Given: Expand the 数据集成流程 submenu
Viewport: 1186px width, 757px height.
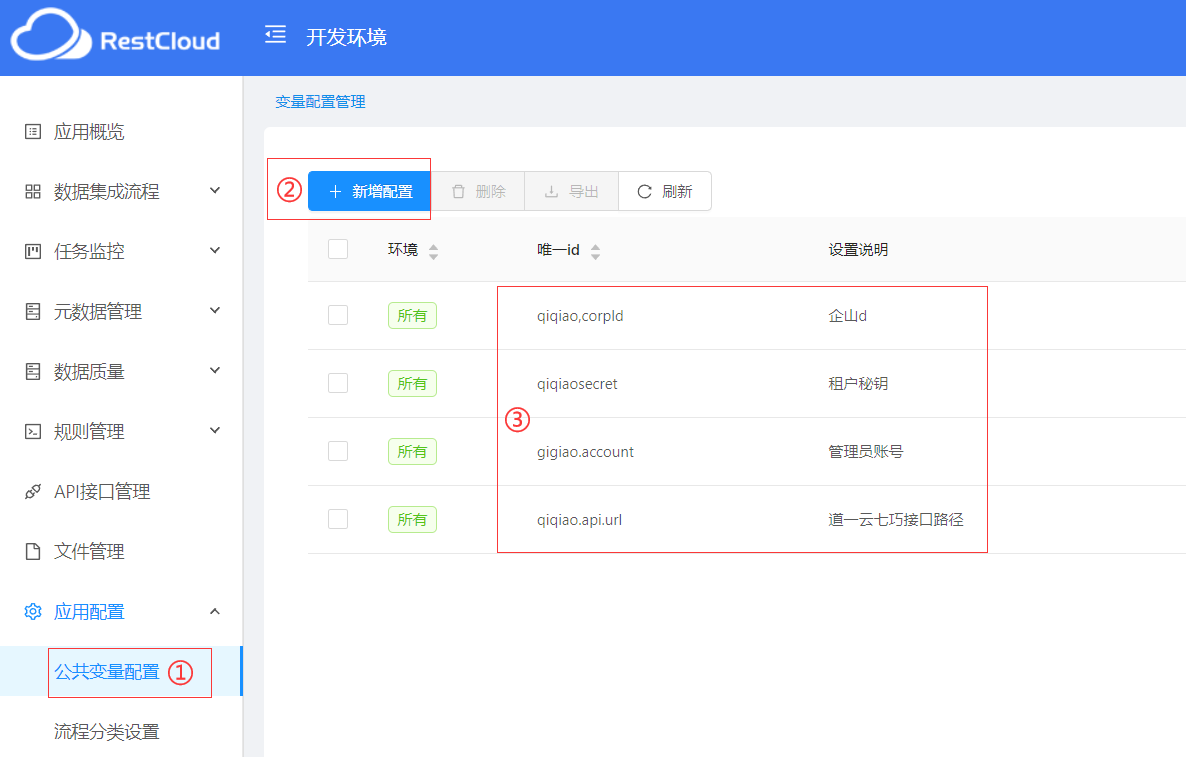Looking at the screenshot, I should tap(215, 191).
